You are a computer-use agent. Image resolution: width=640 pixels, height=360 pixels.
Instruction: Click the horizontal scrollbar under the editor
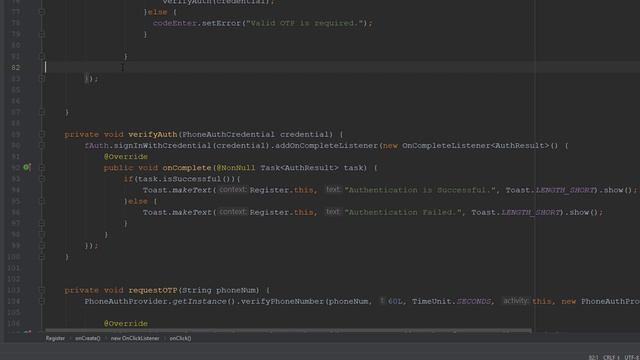pyautogui.click(x=288, y=331)
